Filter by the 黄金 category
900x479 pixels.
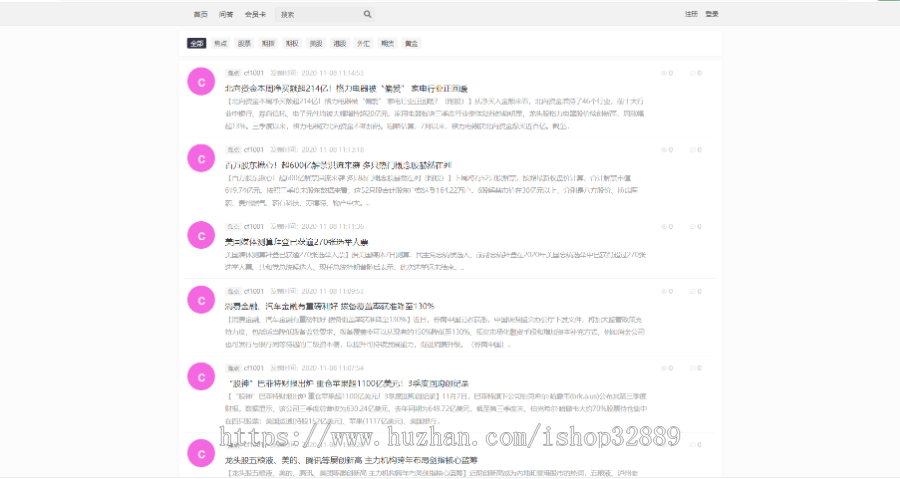412,43
